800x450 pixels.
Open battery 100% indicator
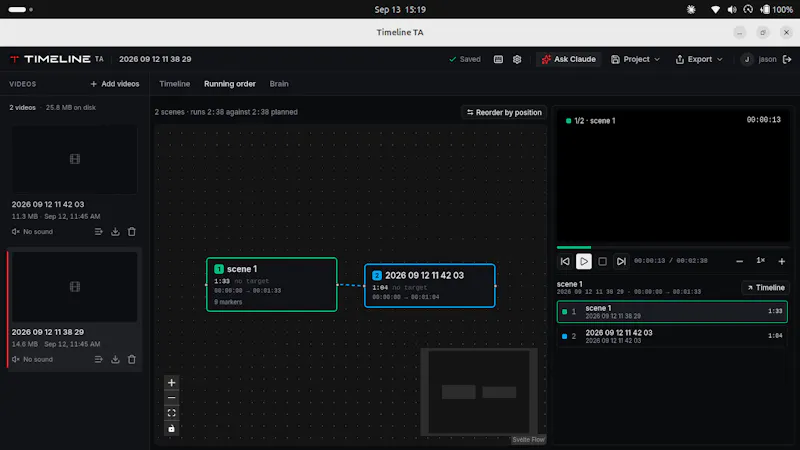[x=777, y=10]
